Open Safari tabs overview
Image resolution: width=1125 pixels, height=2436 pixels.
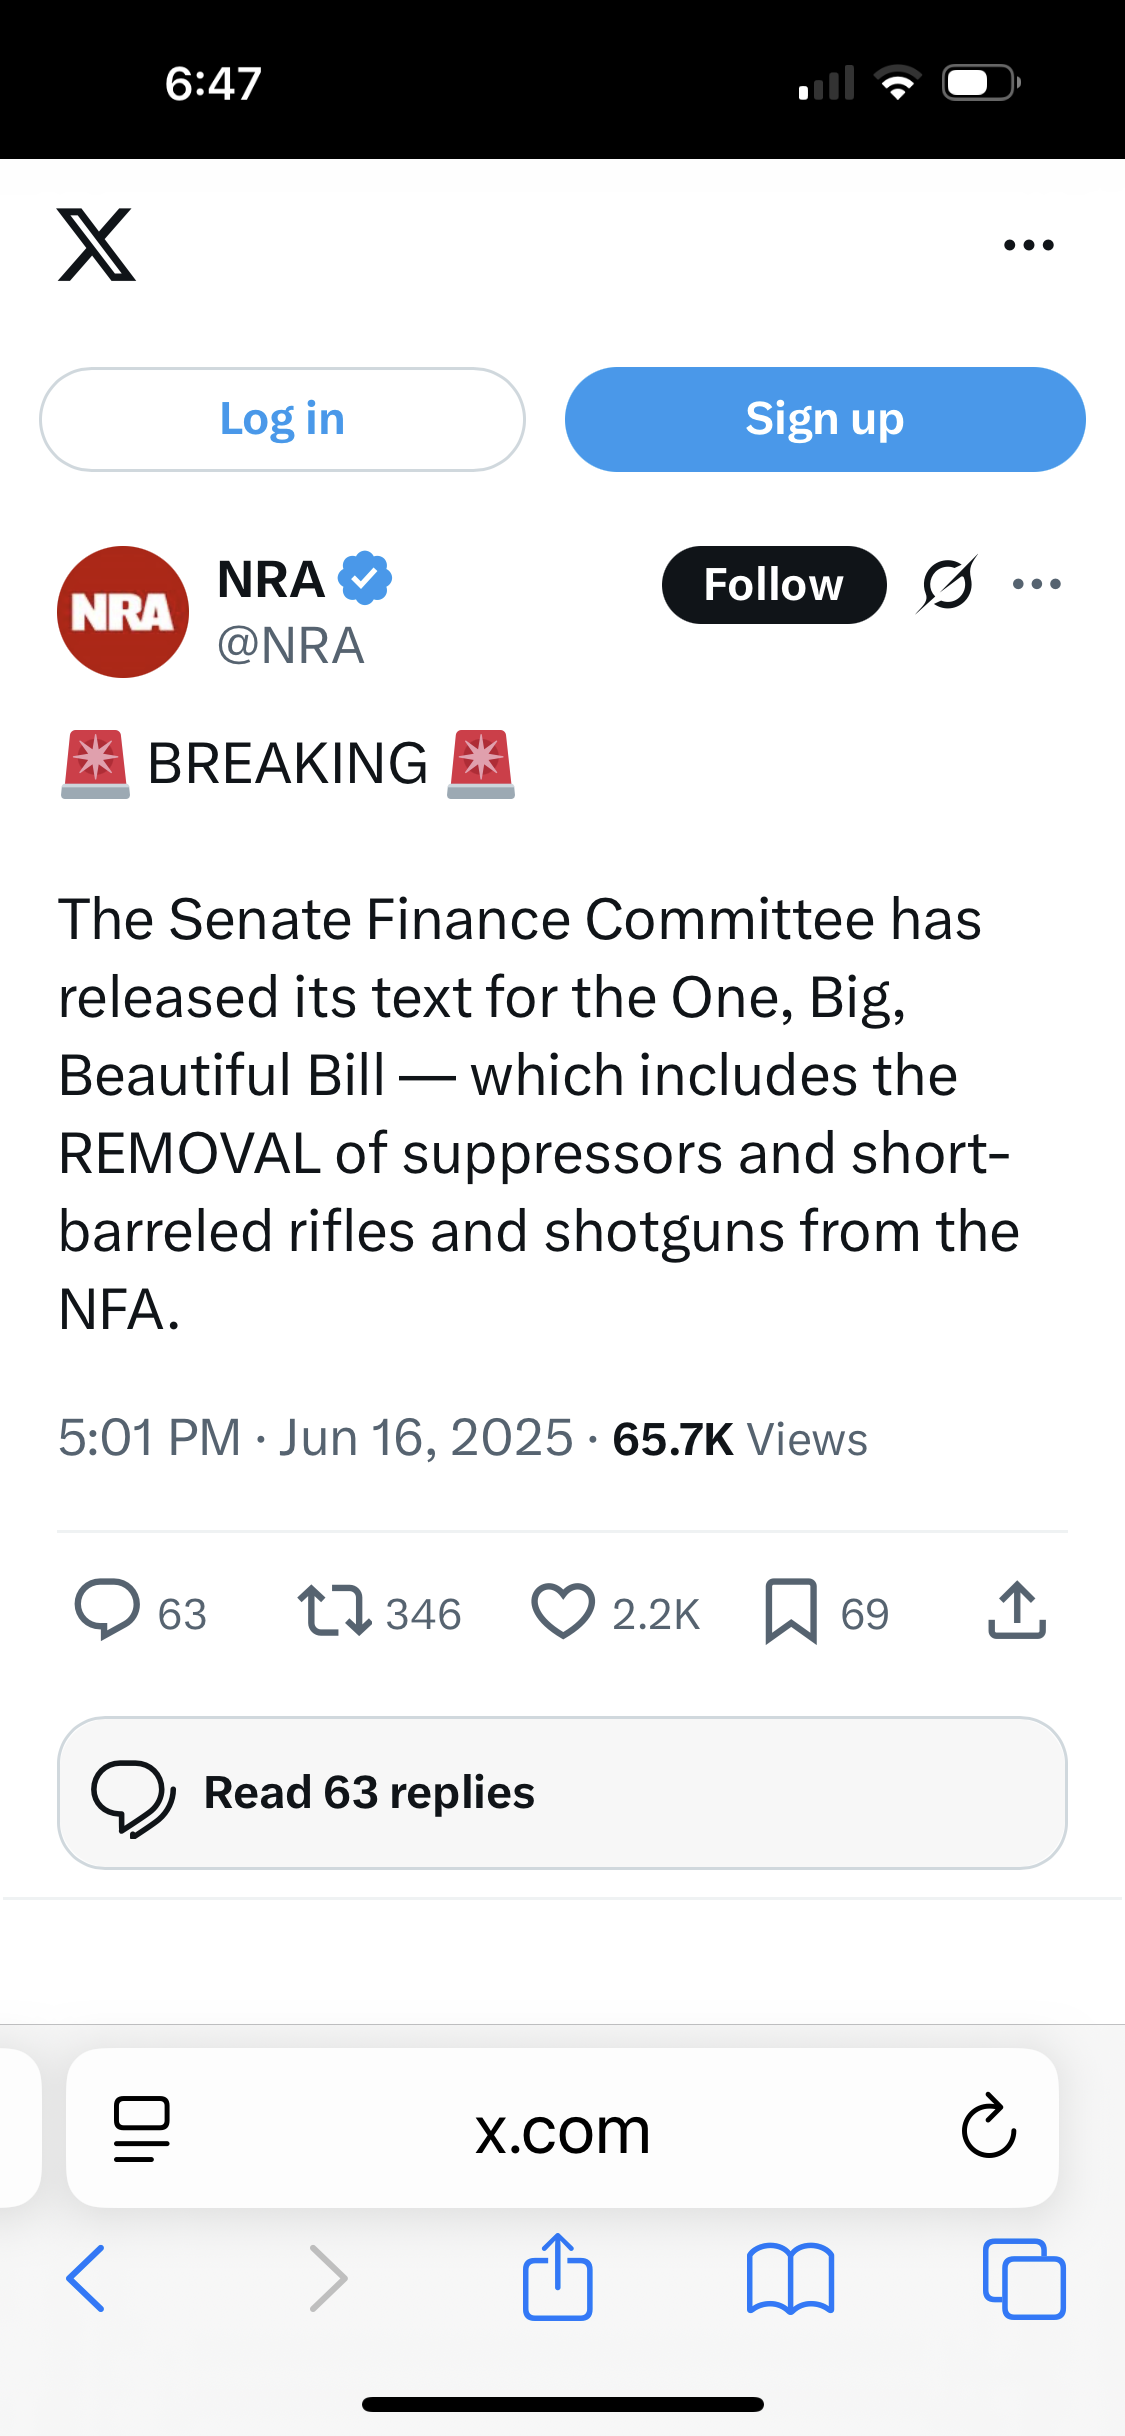point(1024,2278)
